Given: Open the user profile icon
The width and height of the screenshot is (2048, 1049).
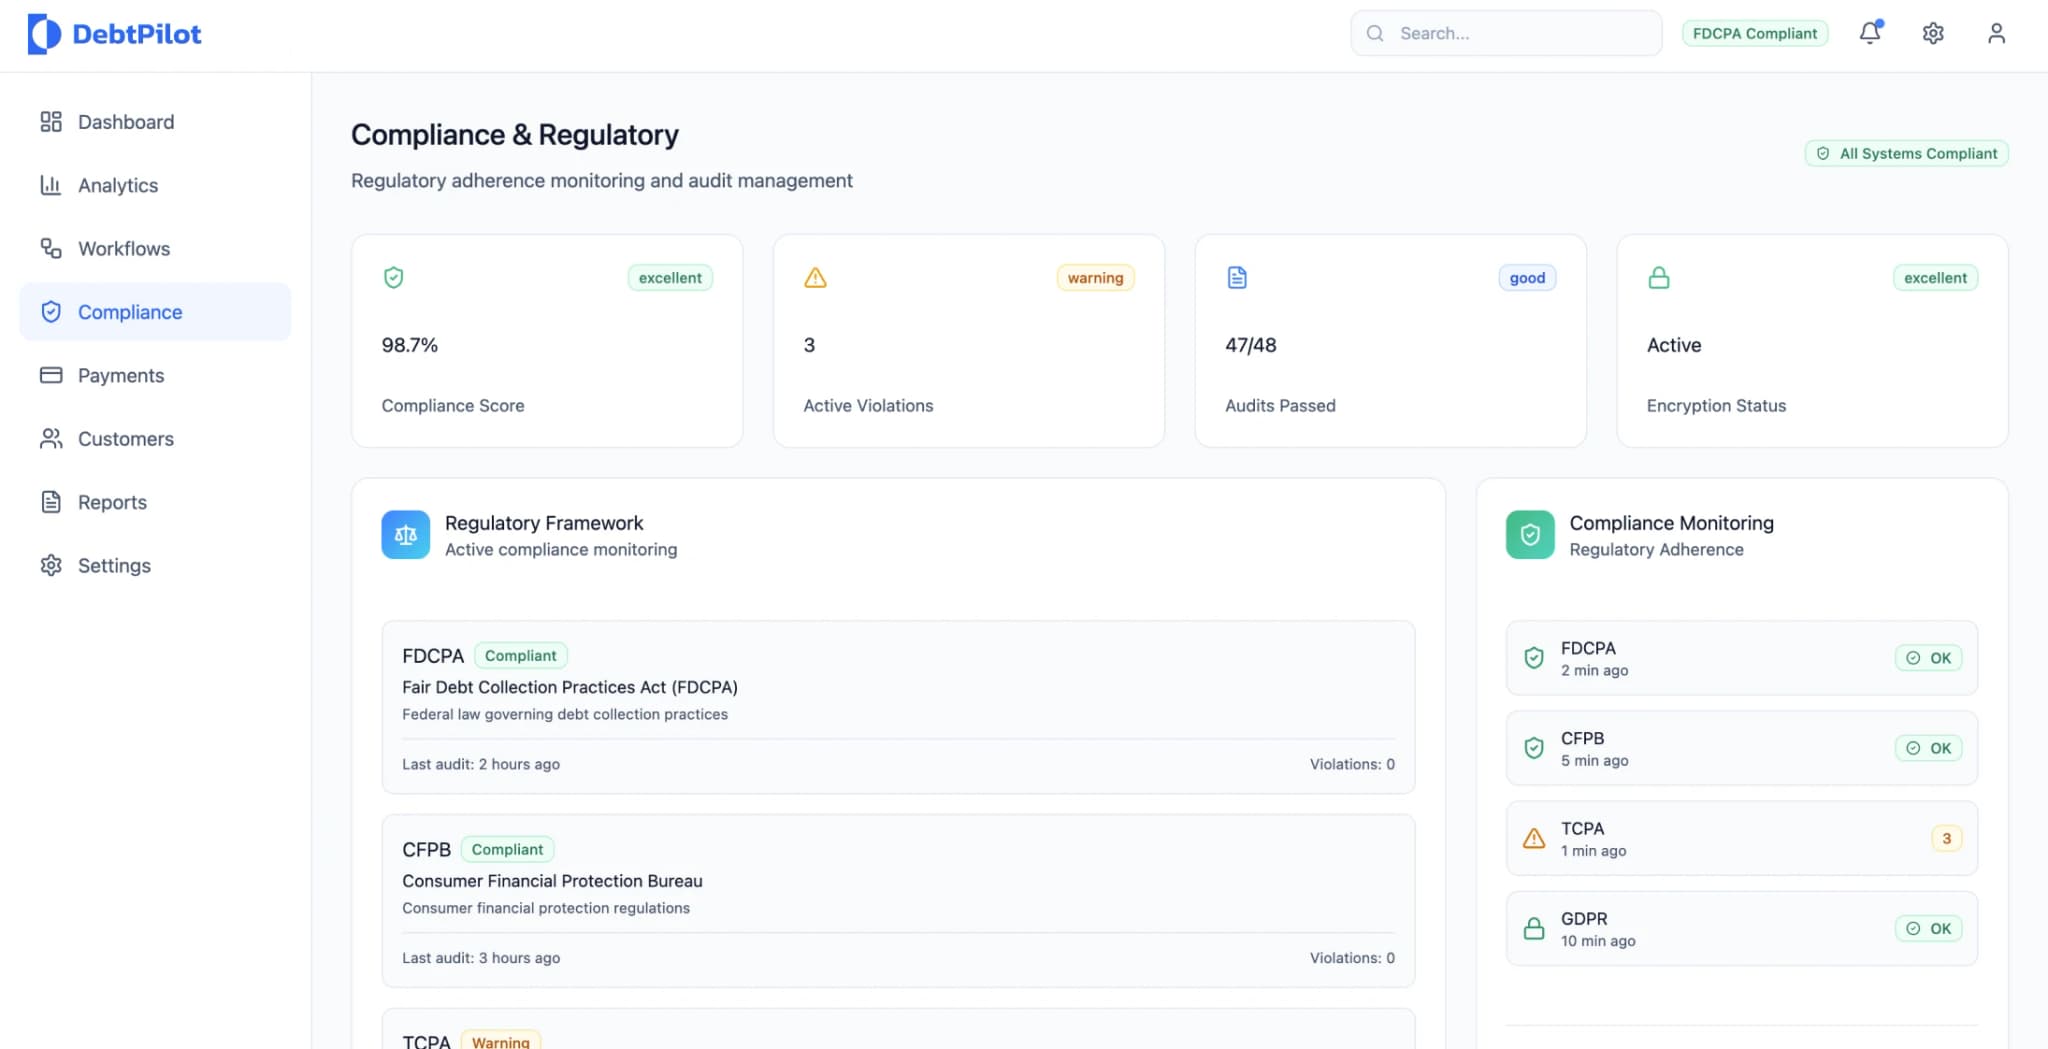Looking at the screenshot, I should [1996, 33].
